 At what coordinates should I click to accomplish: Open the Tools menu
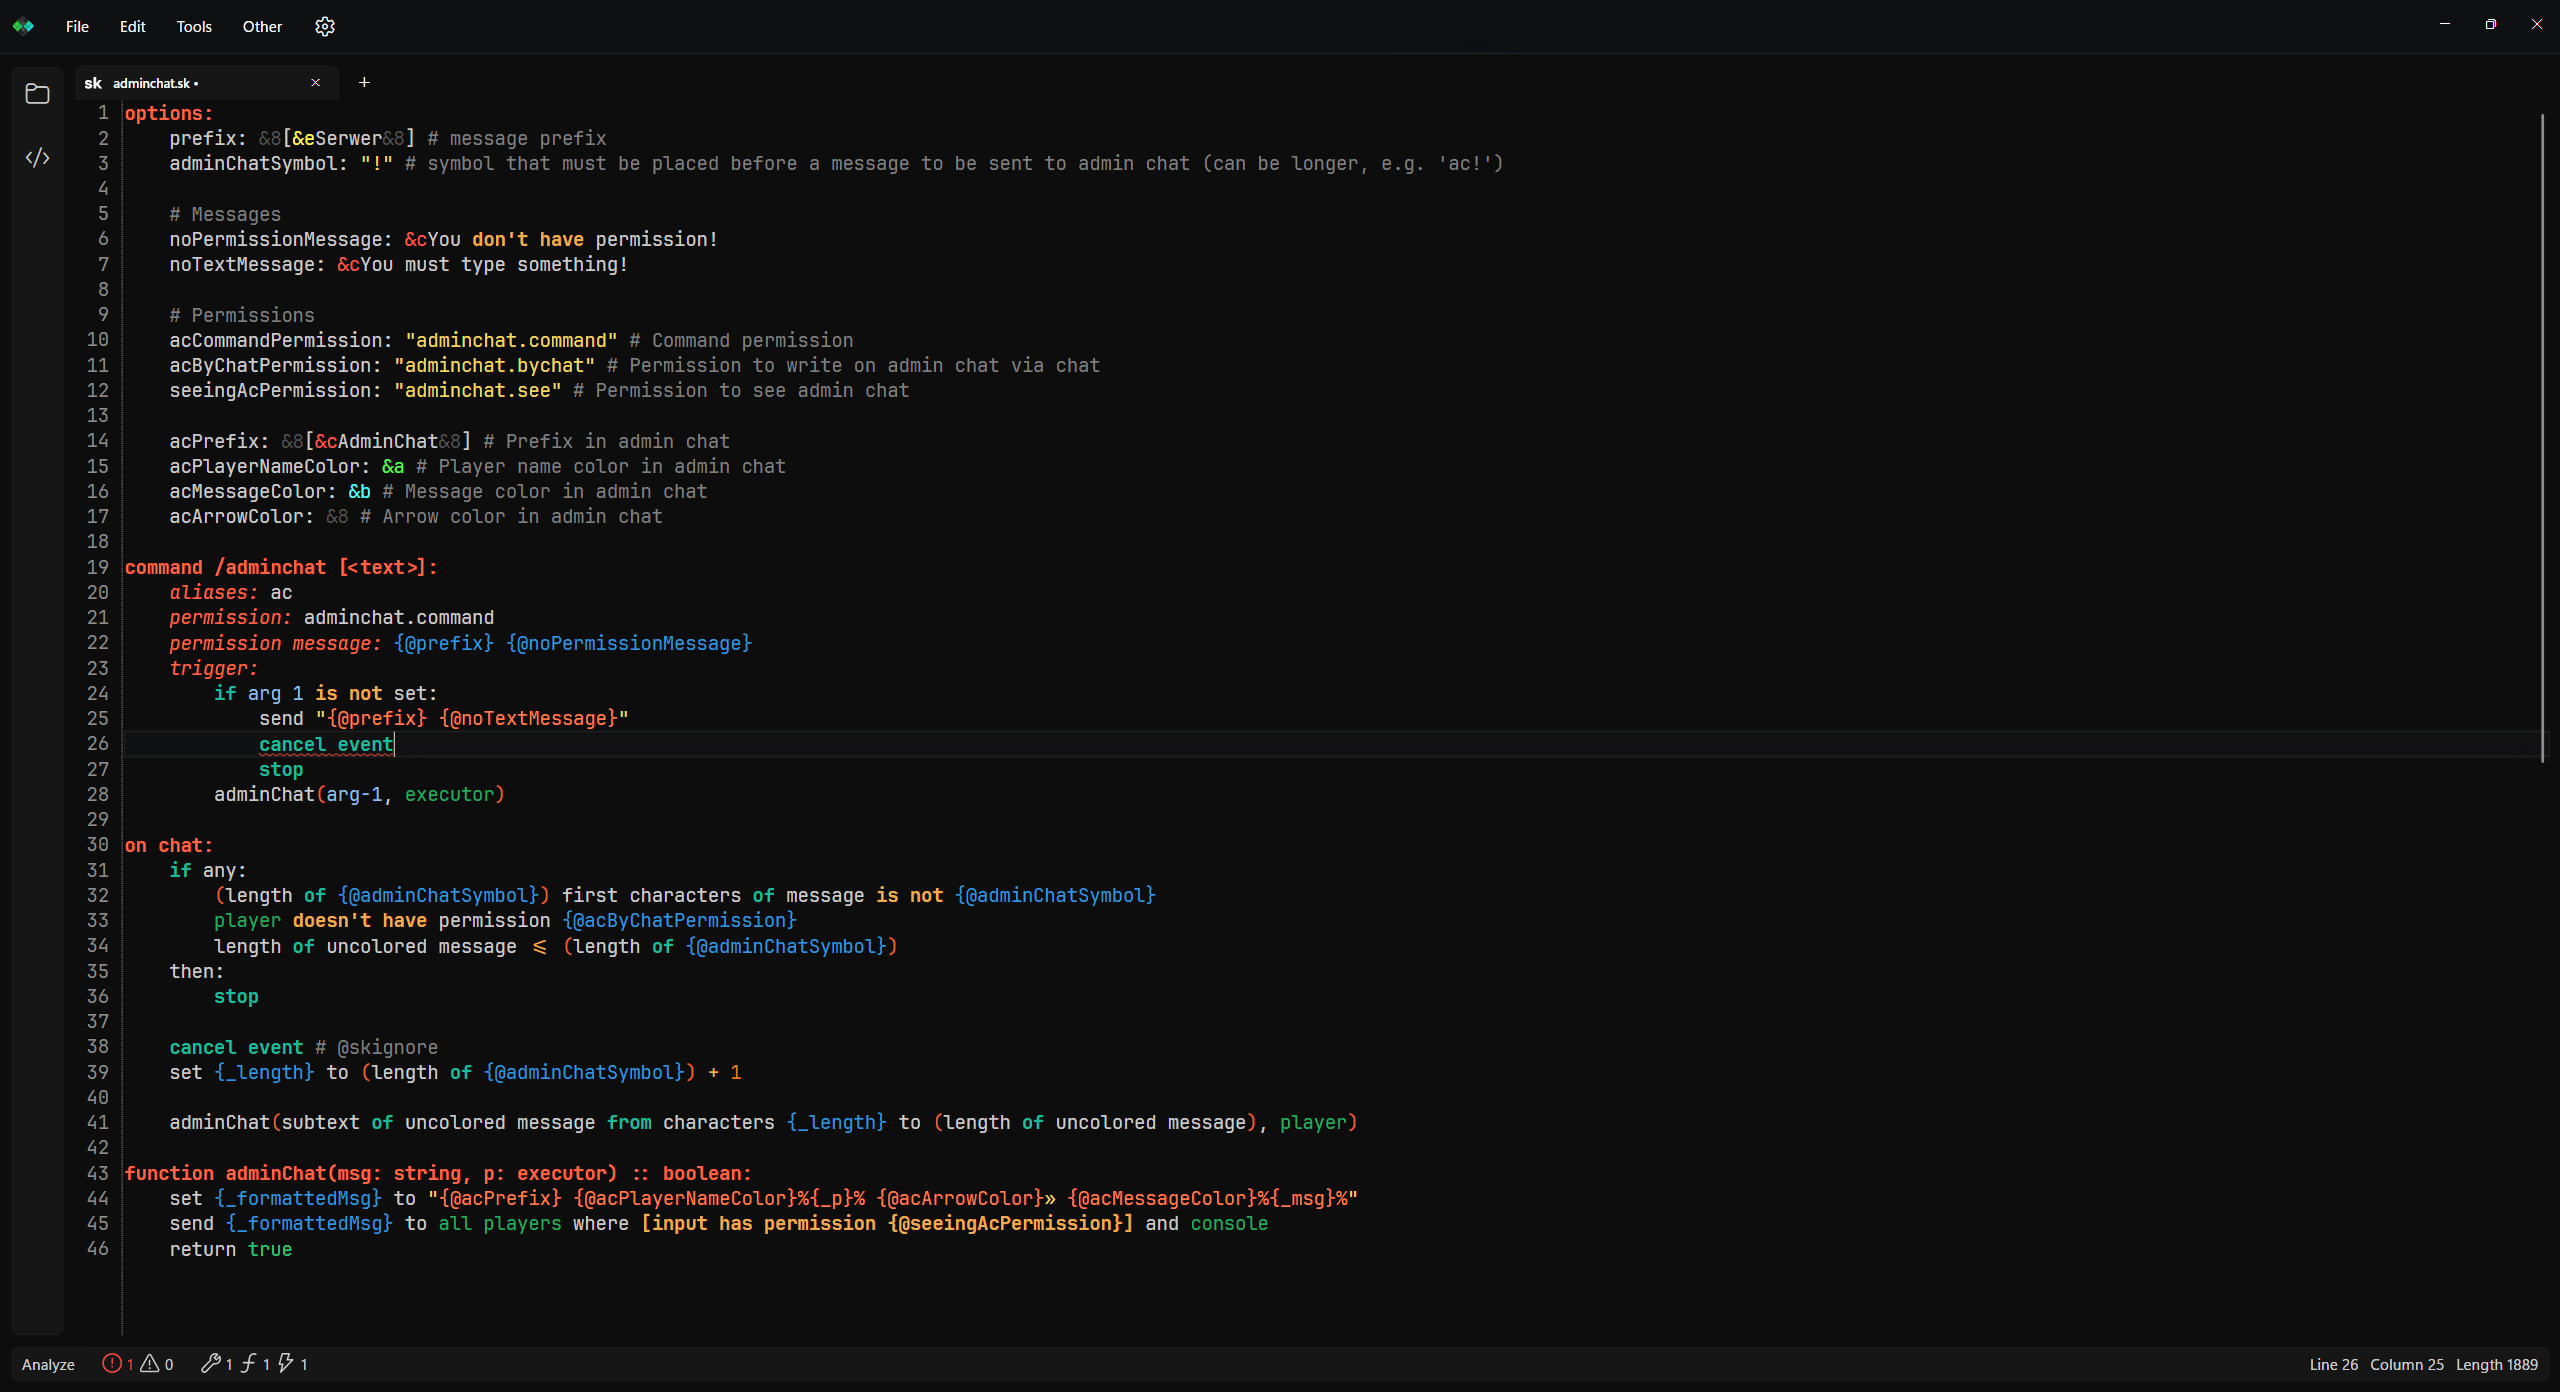pos(194,27)
